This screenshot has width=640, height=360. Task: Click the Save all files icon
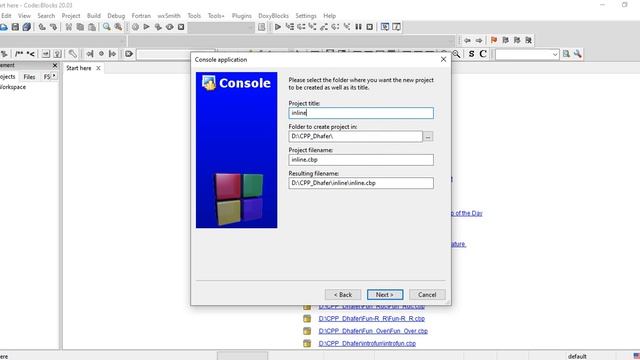pos(27,27)
